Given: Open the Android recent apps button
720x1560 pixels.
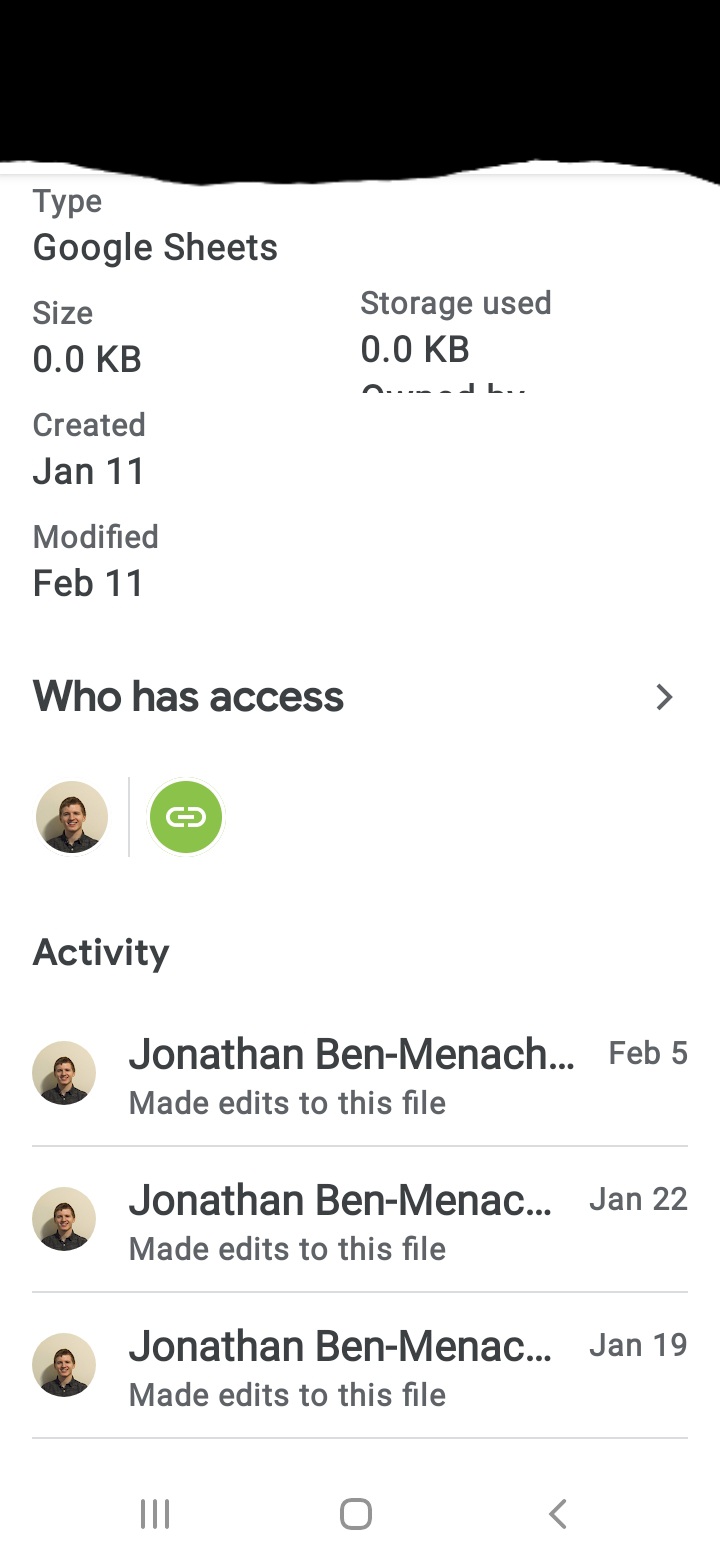Looking at the screenshot, I should coord(155,1514).
